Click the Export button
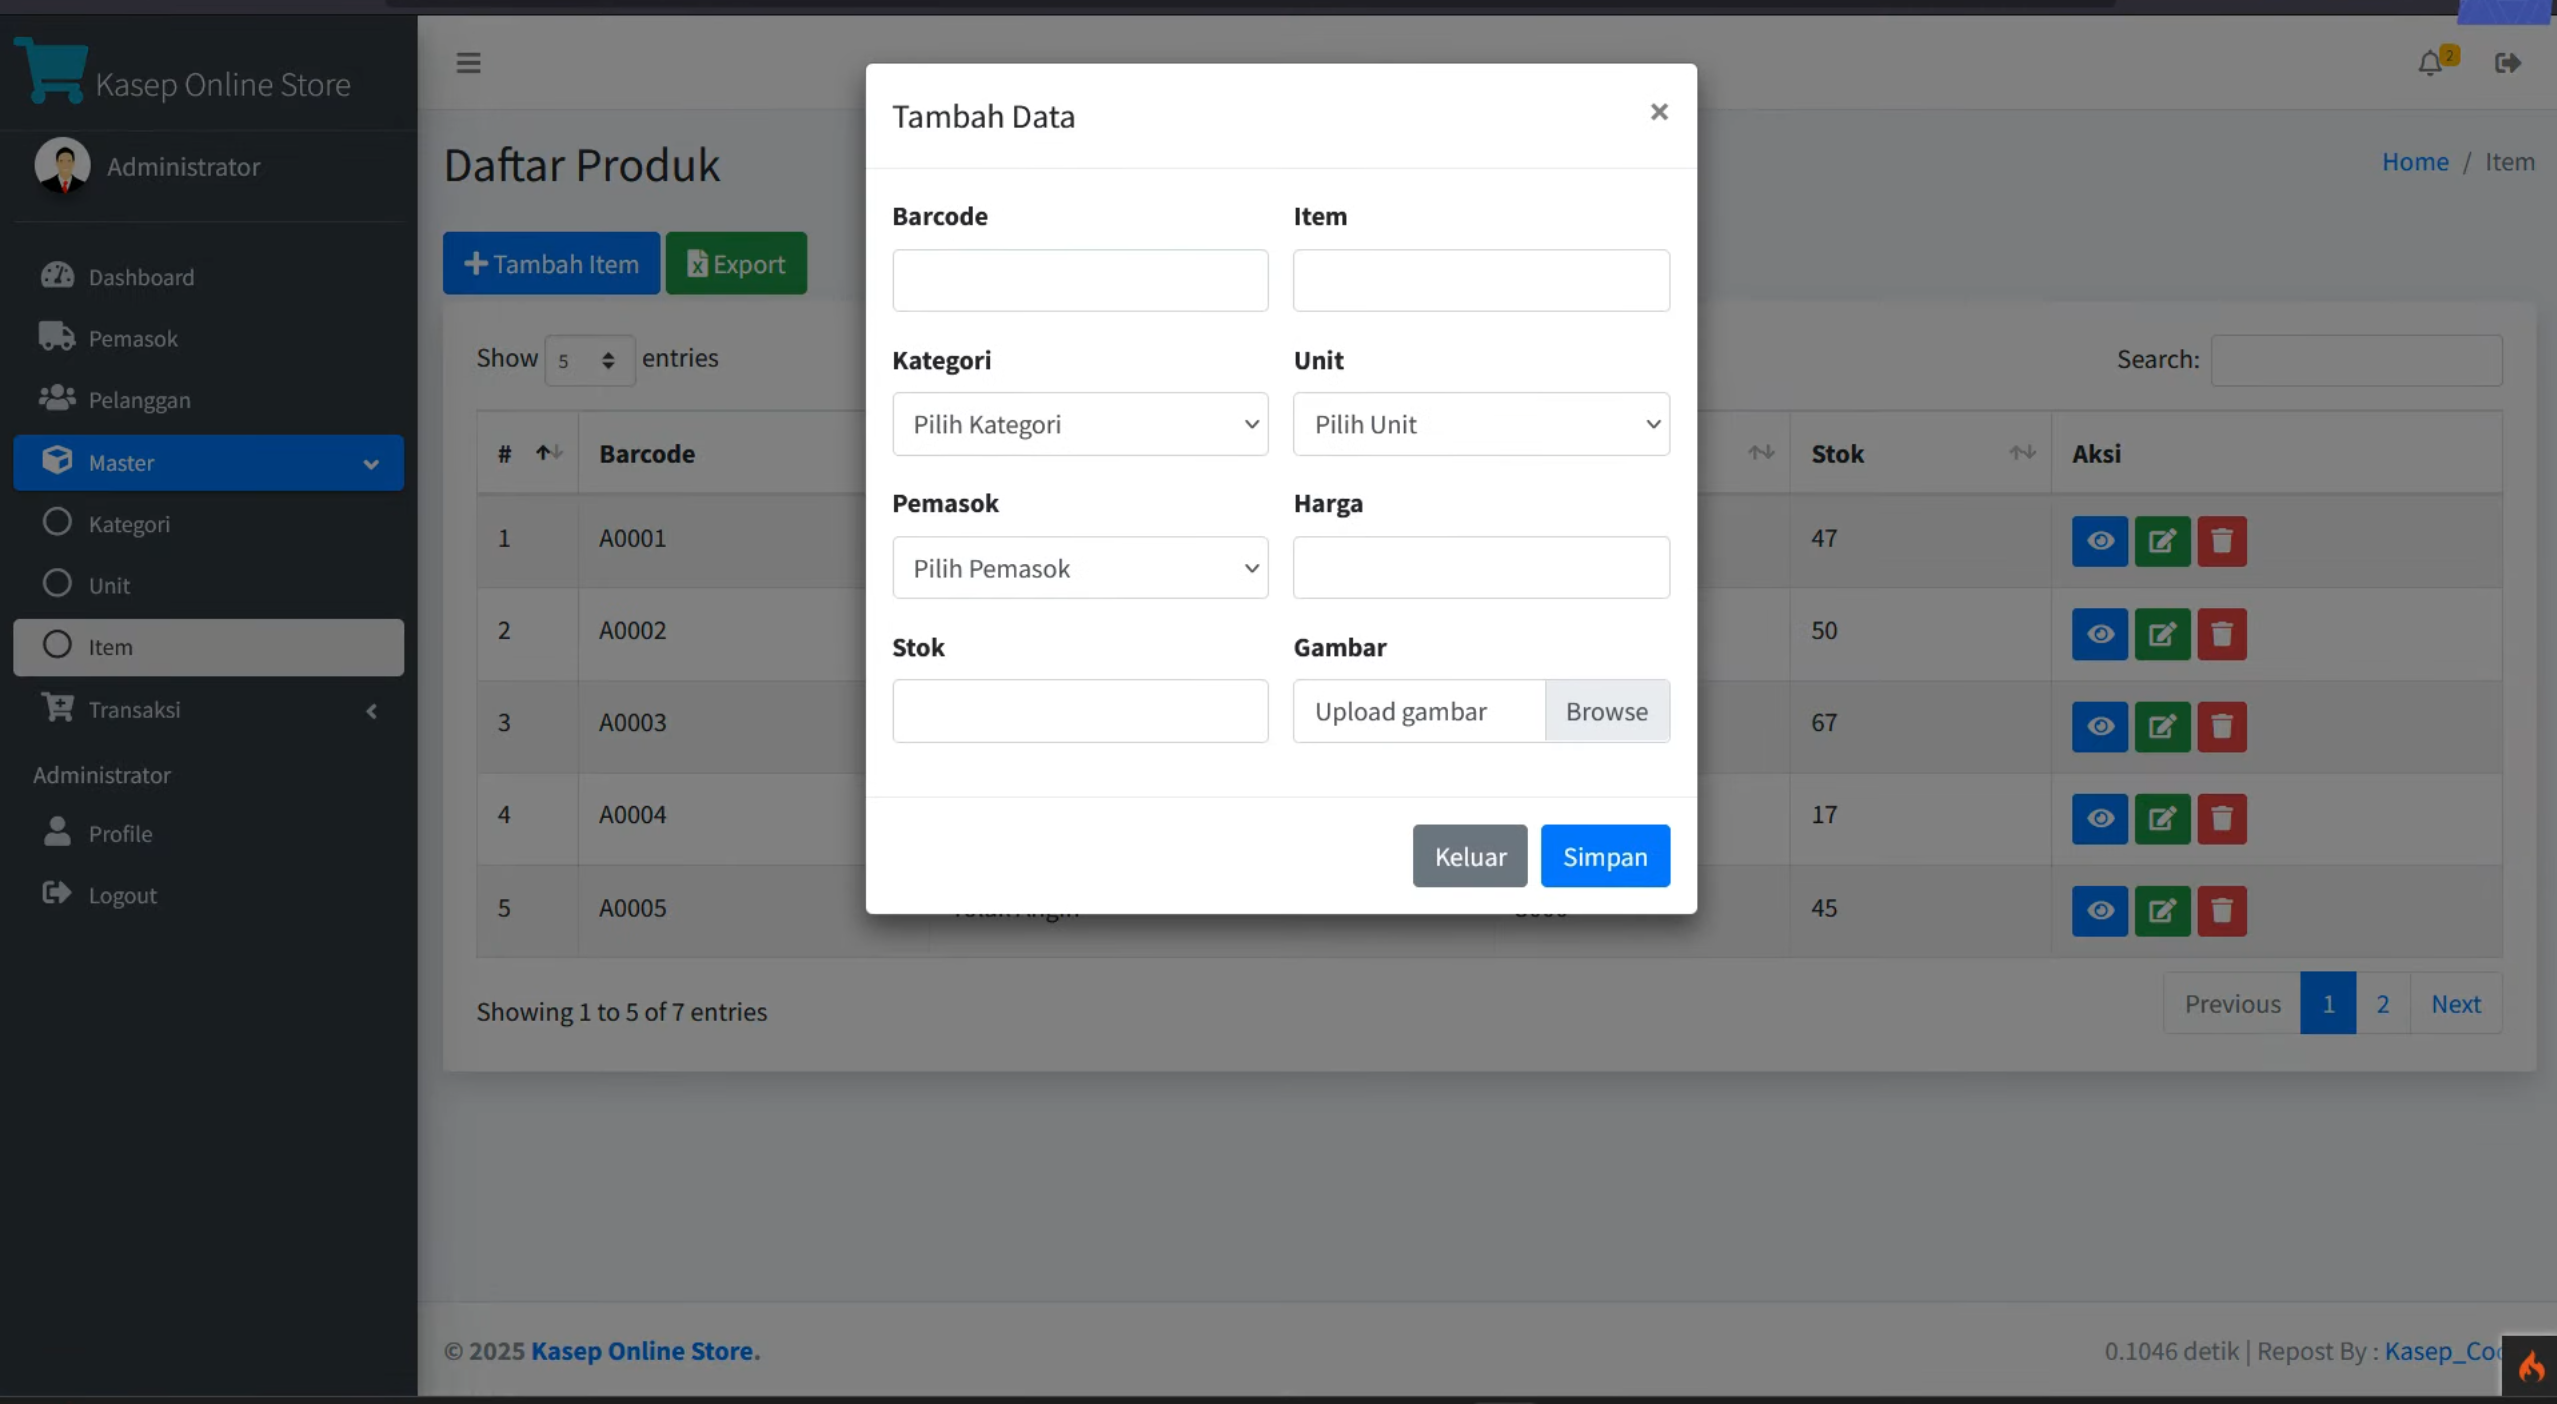 pyautogui.click(x=736, y=263)
